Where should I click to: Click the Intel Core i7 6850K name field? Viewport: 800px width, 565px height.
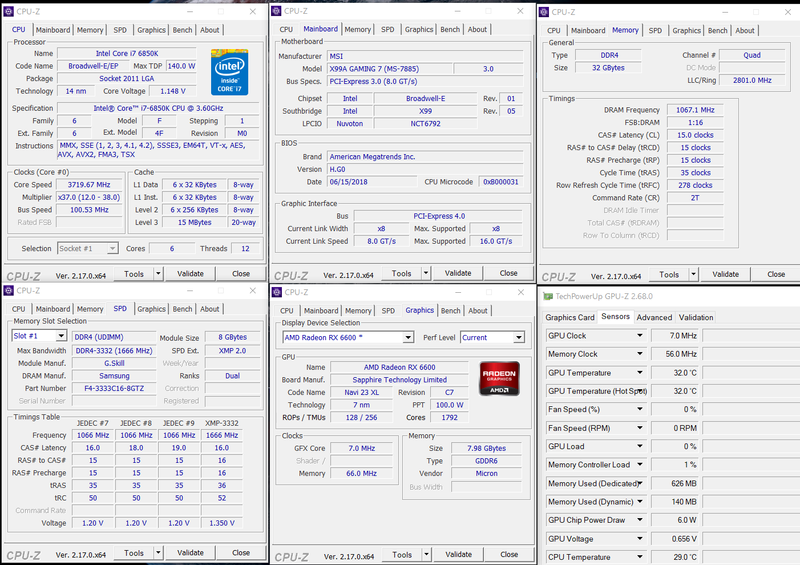tap(127, 53)
